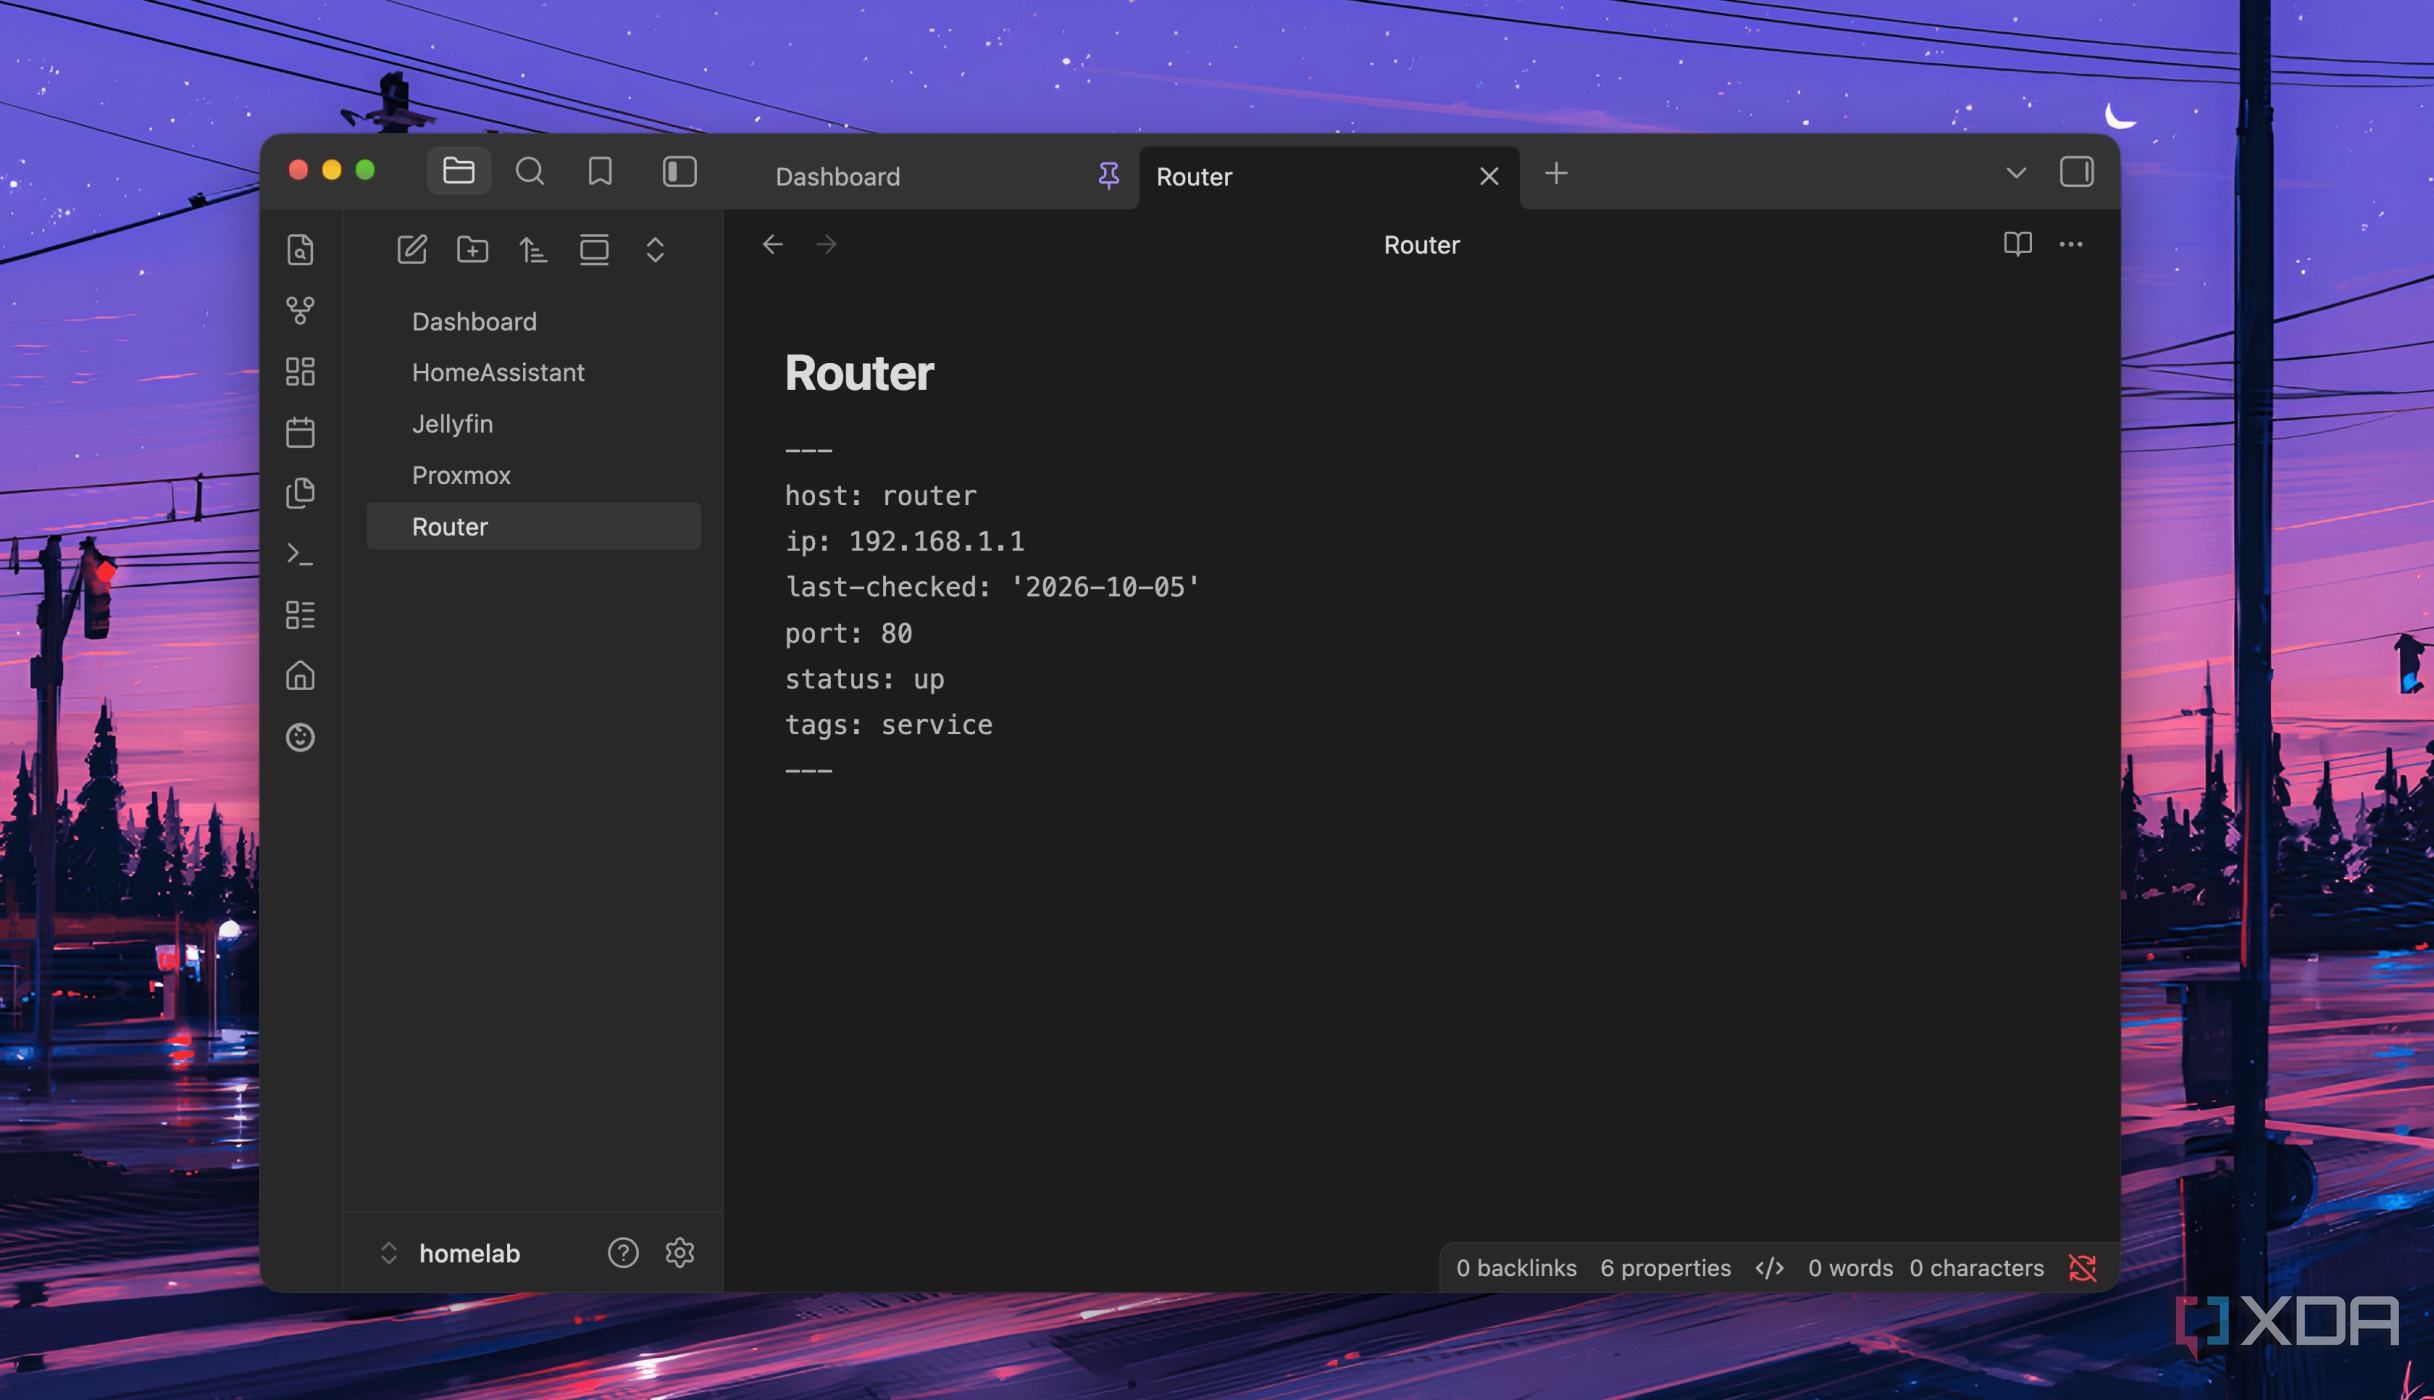Select the Router tab
Viewport: 2434px width, 1400px height.
1194,176
